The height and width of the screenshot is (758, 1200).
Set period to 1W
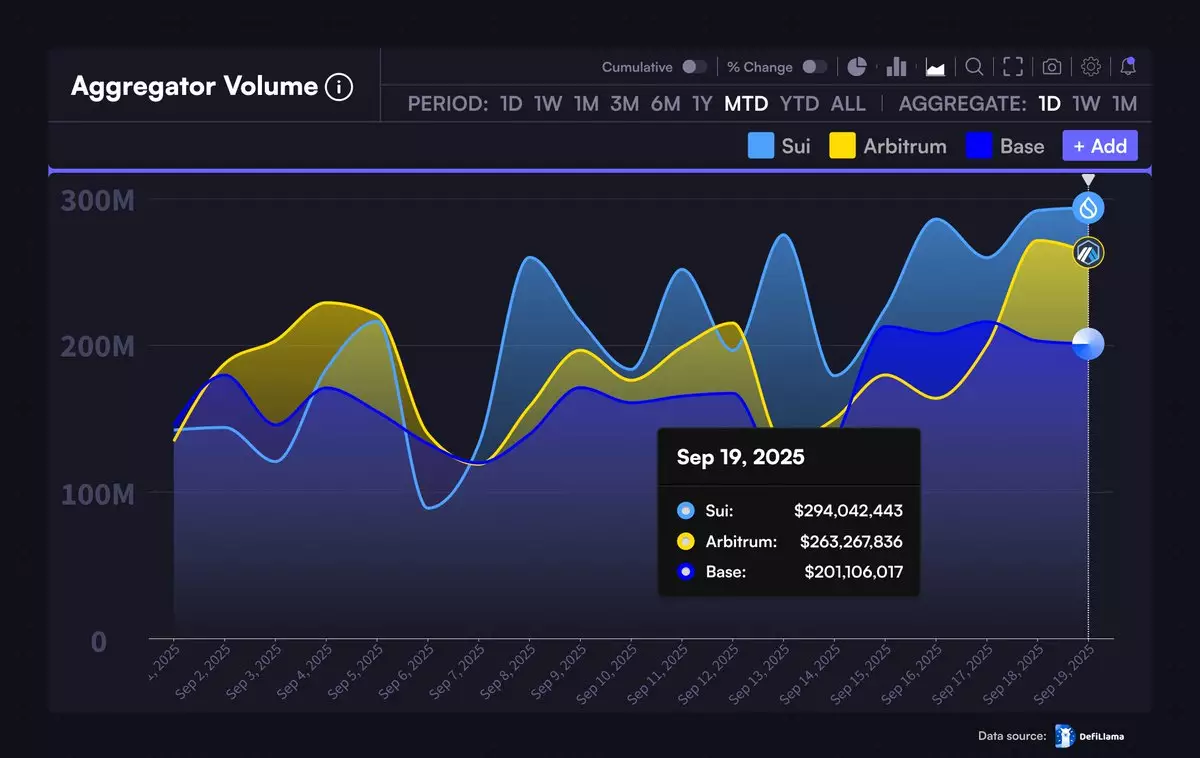[x=547, y=104]
